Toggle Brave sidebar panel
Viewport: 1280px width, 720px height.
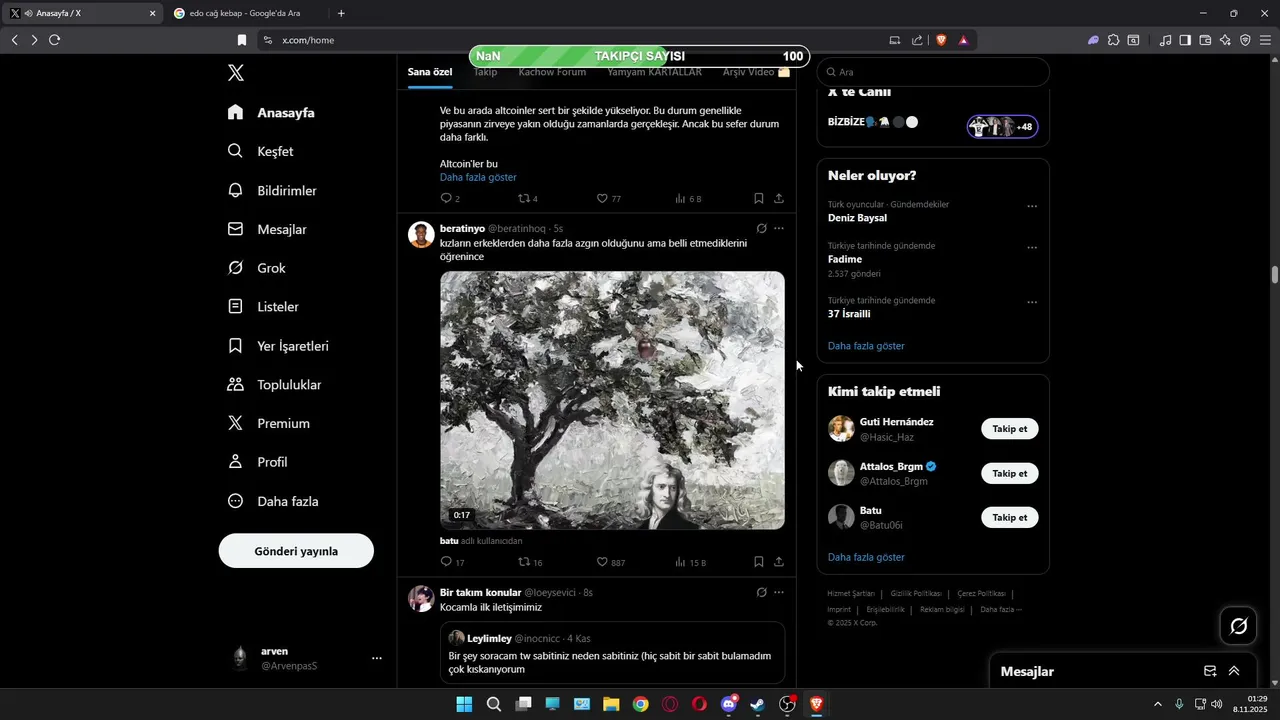point(1185,40)
